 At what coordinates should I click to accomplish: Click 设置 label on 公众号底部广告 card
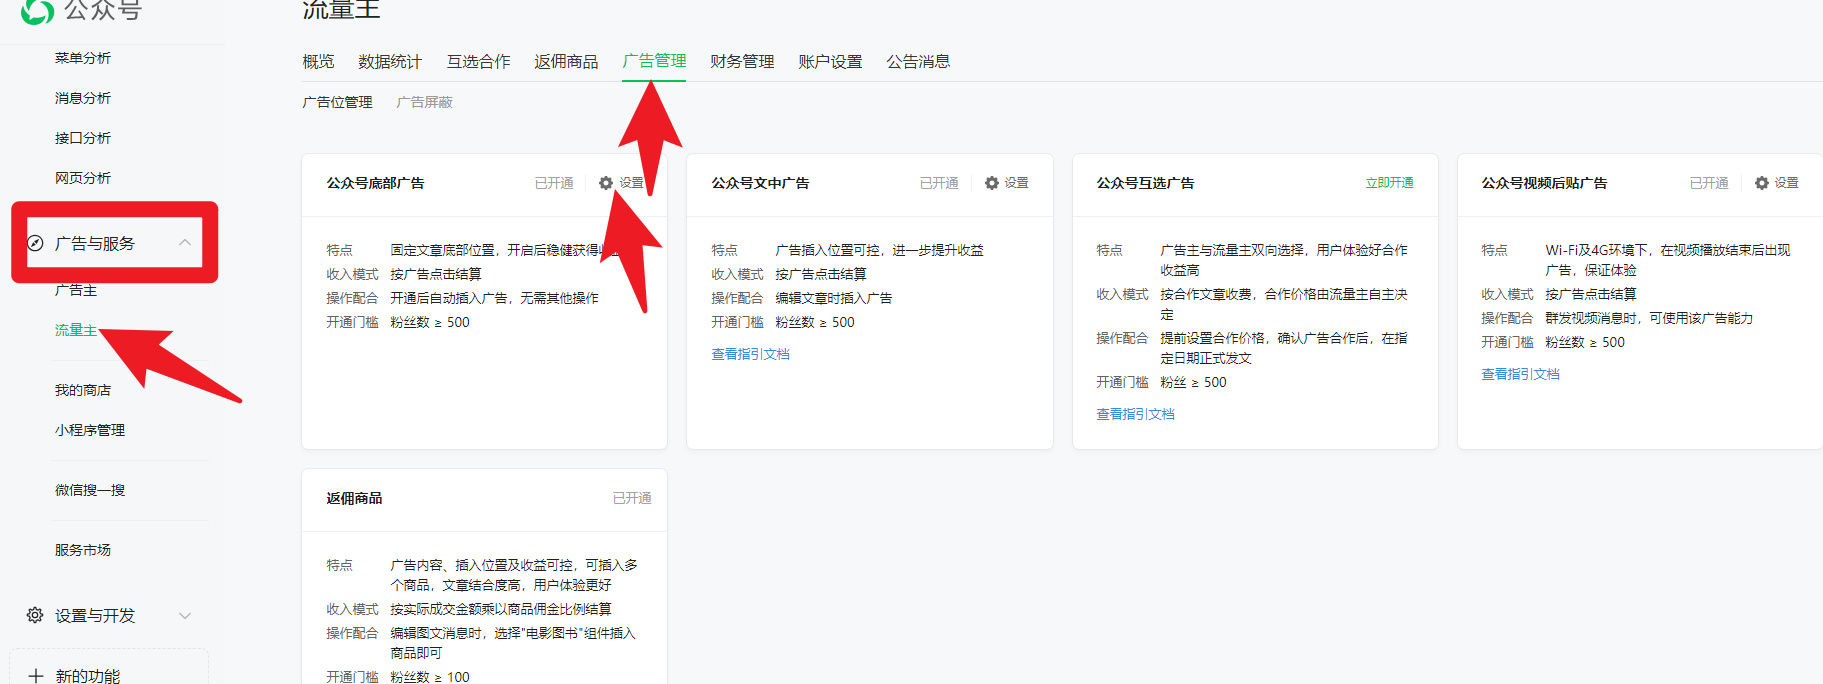click(632, 183)
